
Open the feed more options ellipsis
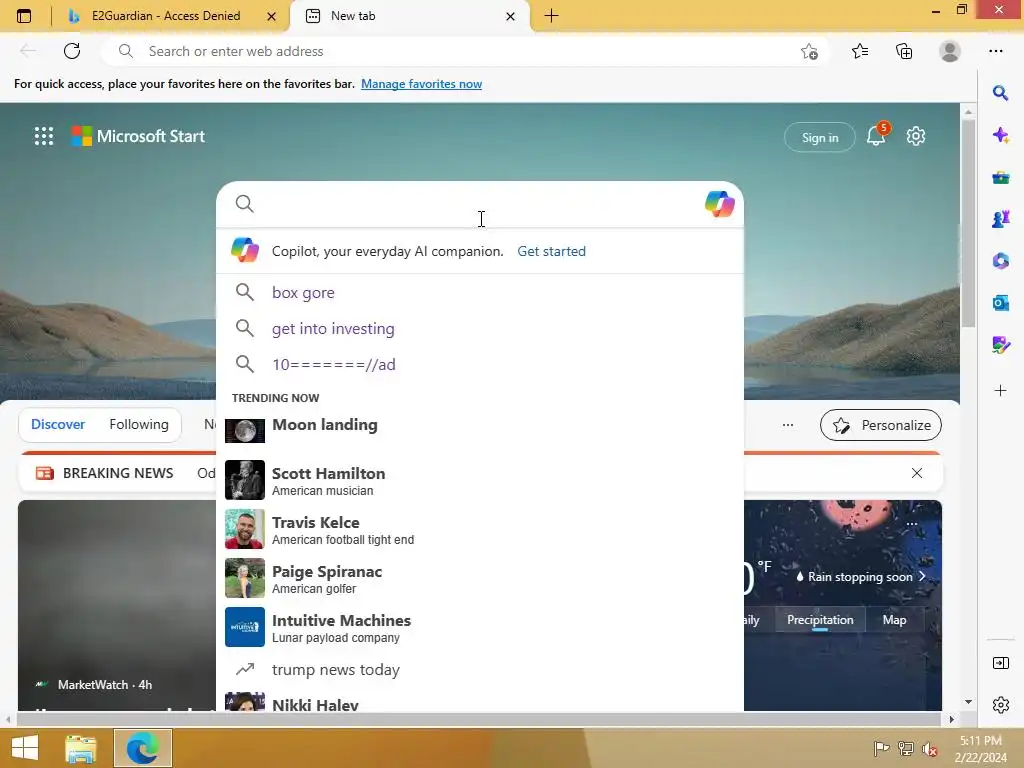point(788,425)
